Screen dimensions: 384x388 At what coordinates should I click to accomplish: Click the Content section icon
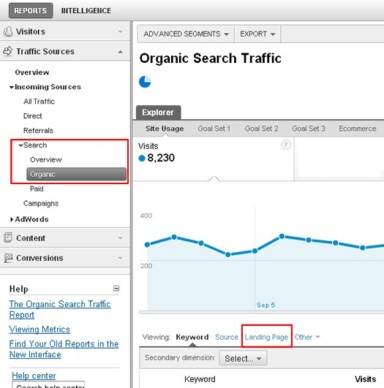(x=8, y=238)
